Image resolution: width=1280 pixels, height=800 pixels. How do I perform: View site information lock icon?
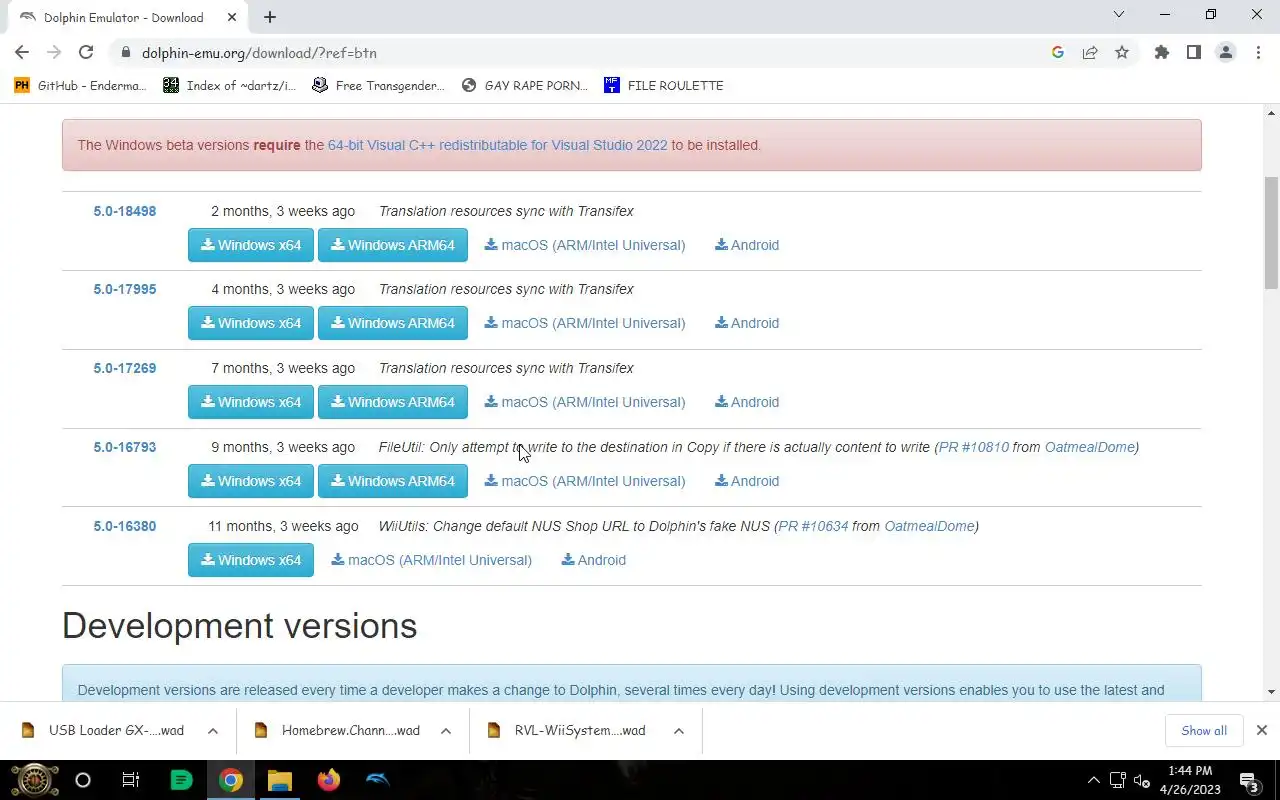(125, 53)
